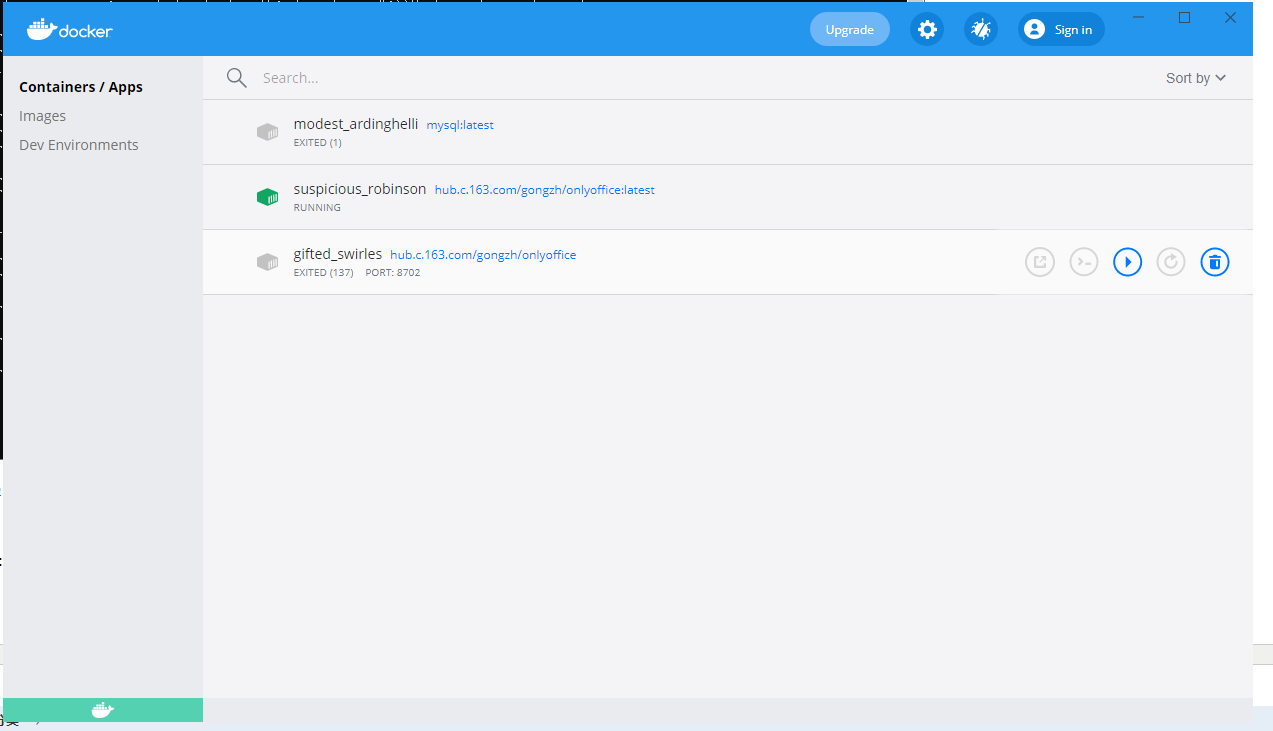
Task: Open the Sort by dropdown
Action: pyautogui.click(x=1196, y=78)
